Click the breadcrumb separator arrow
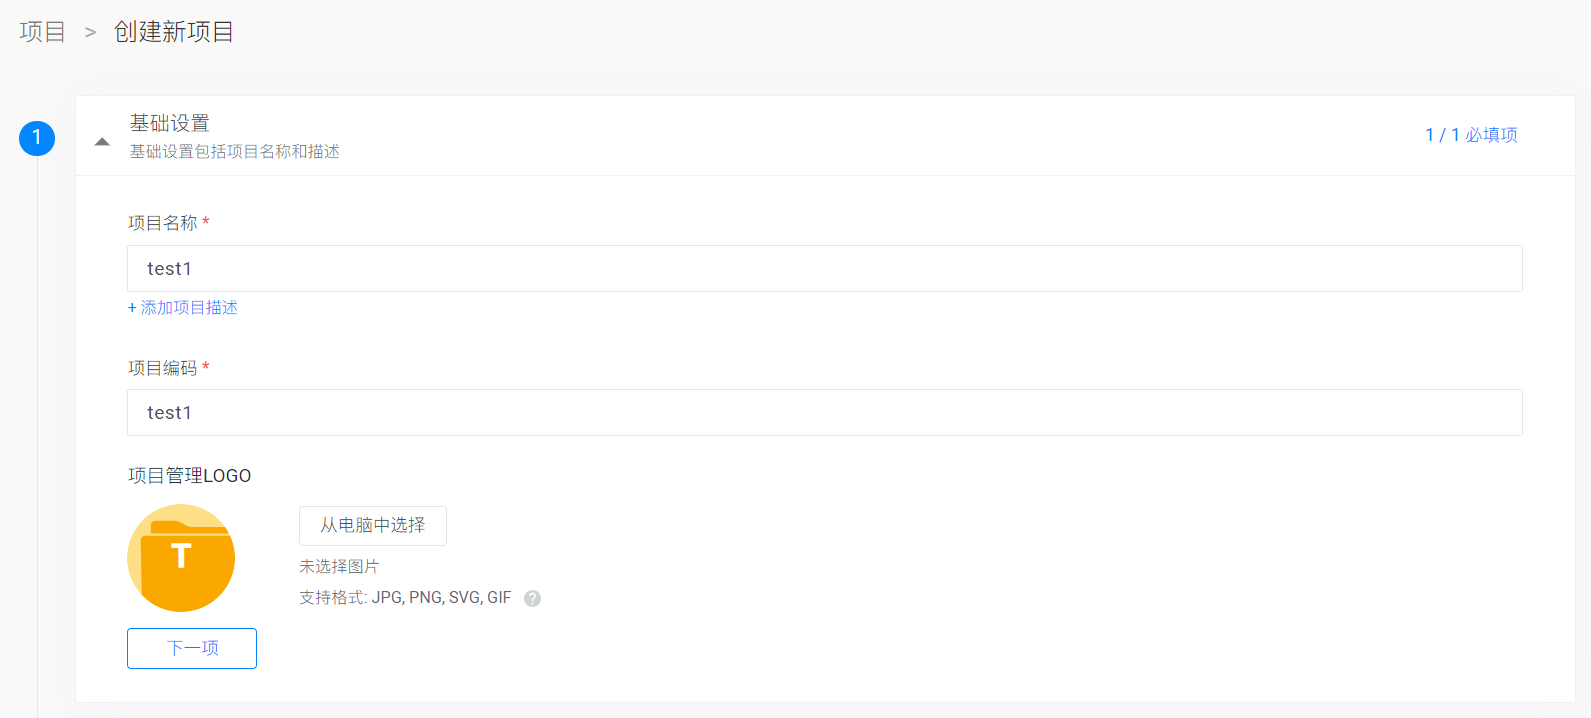The height and width of the screenshot is (718, 1591). tap(90, 33)
